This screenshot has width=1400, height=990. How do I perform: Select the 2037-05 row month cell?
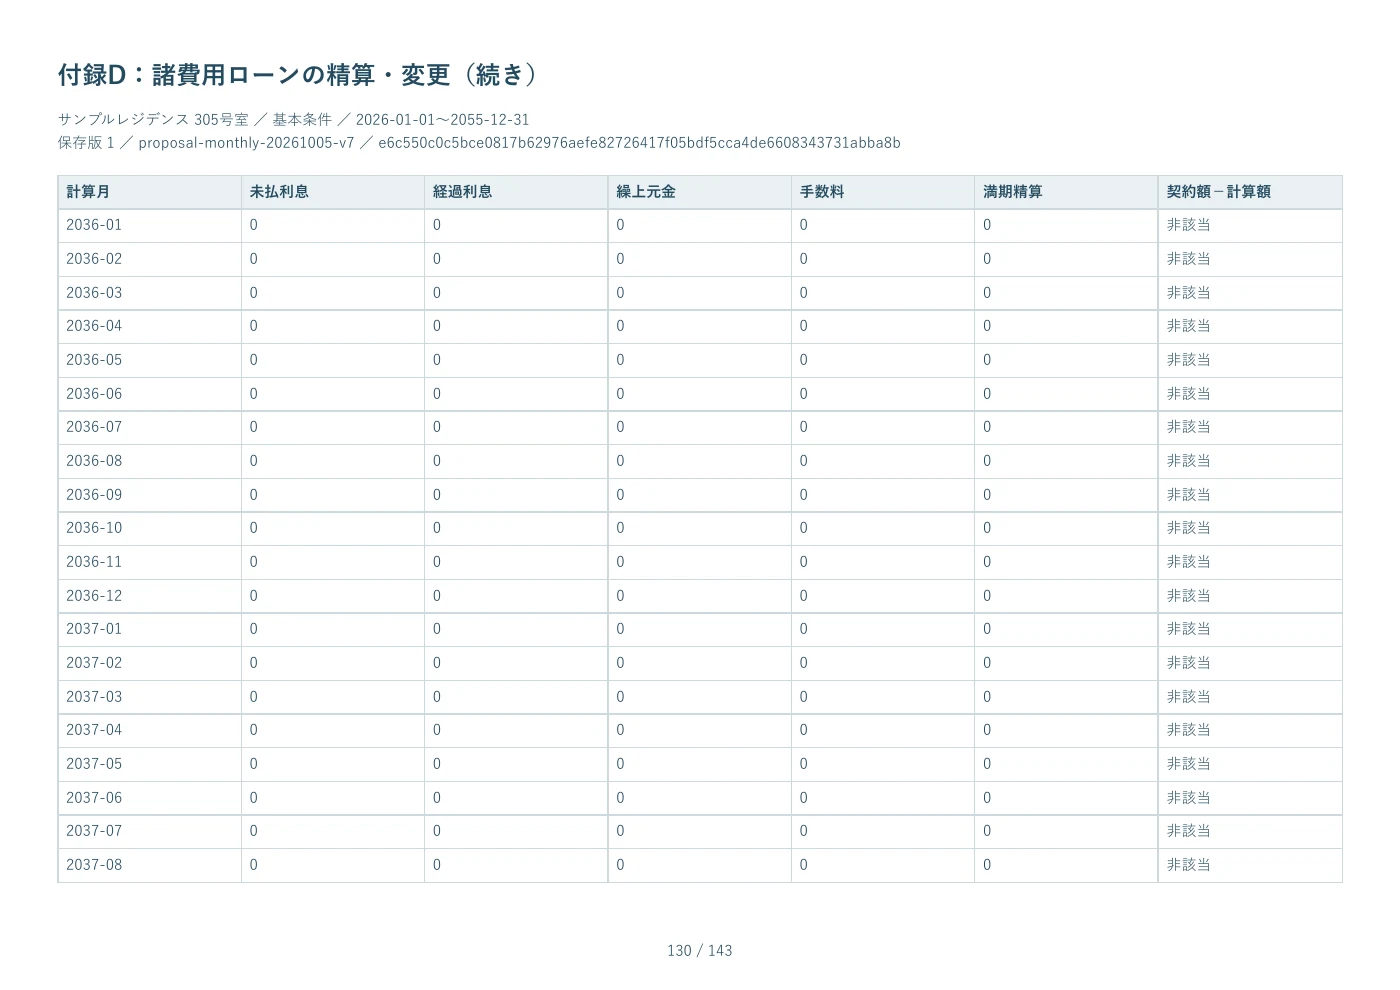[149, 764]
